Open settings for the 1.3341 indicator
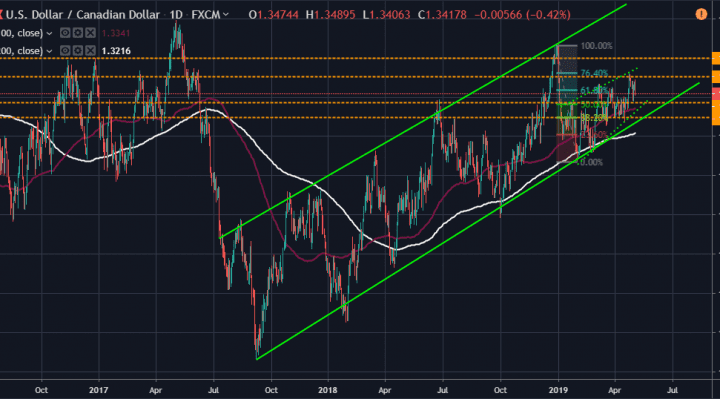Image resolution: width=720 pixels, height=399 pixels. [x=78, y=33]
